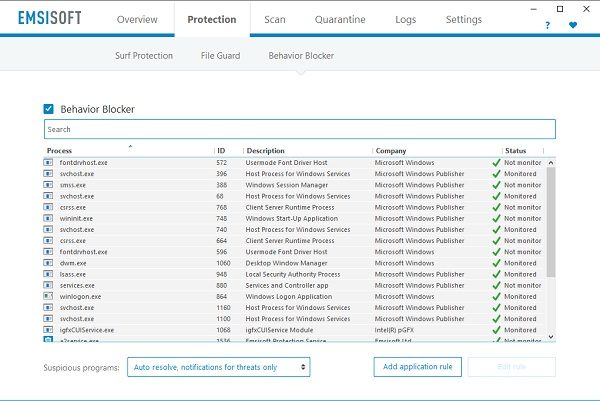Screen dimensions: 600x401
Task: Select the services.exe process name
Action: click(x=77, y=285)
